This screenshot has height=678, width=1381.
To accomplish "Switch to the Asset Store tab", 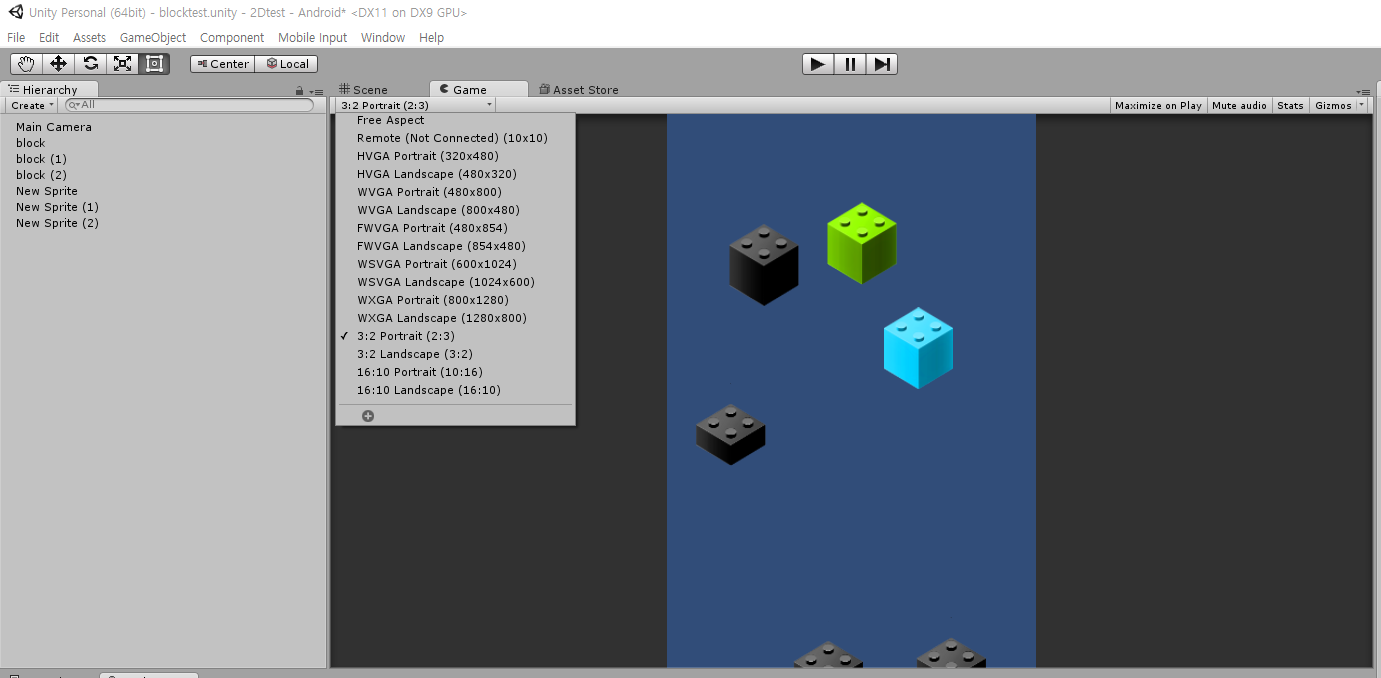I will (579, 90).
